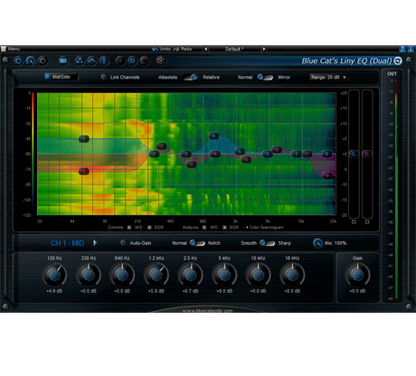The width and height of the screenshot is (416, 376).
Task: Open the www.bluecataudio.com link
Action: (207, 311)
